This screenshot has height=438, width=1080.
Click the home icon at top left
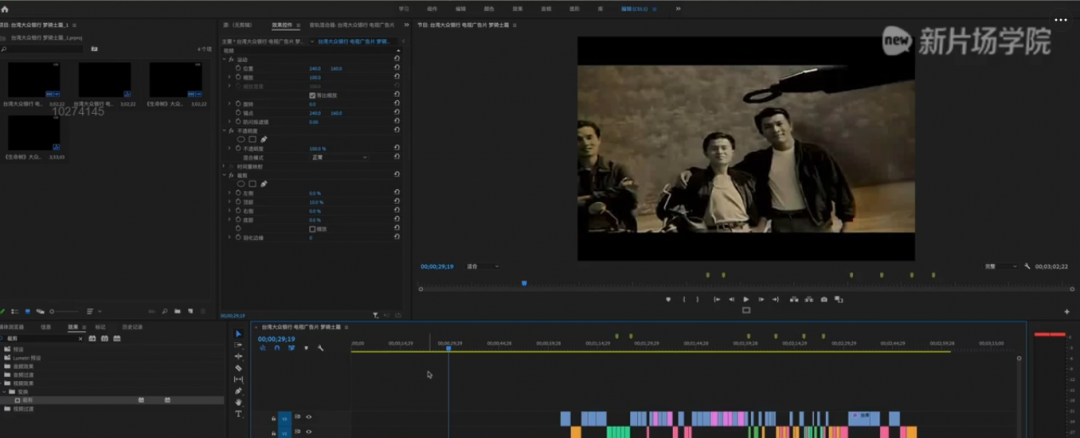click(5, 9)
